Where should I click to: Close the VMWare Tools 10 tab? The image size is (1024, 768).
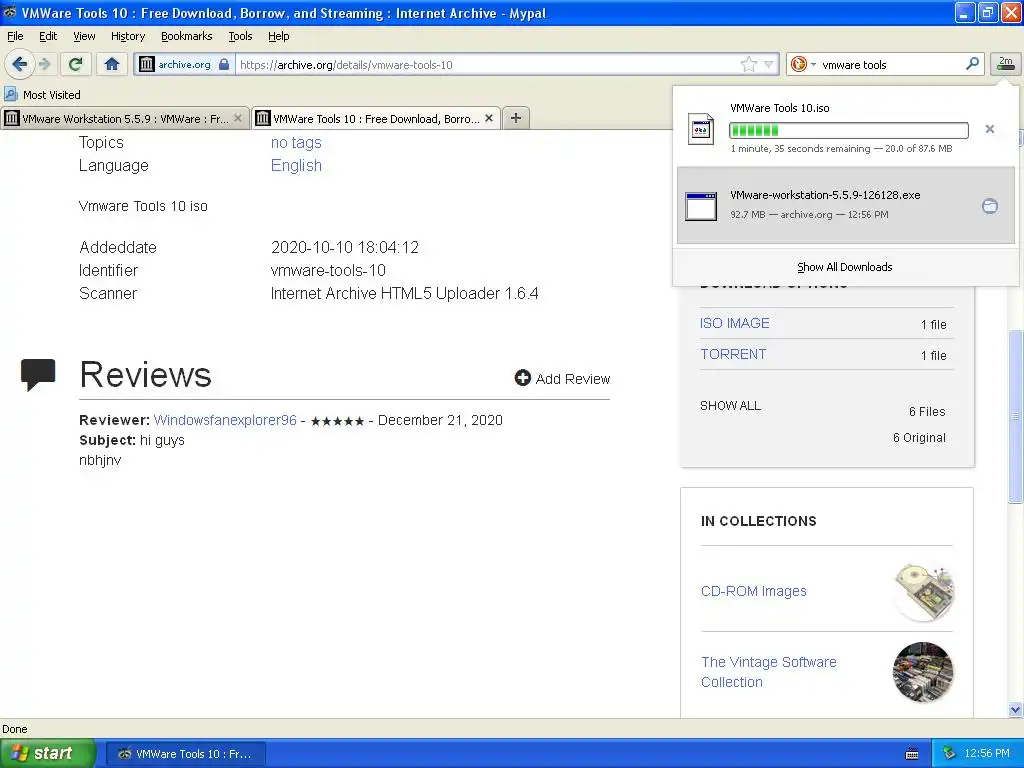(x=488, y=118)
